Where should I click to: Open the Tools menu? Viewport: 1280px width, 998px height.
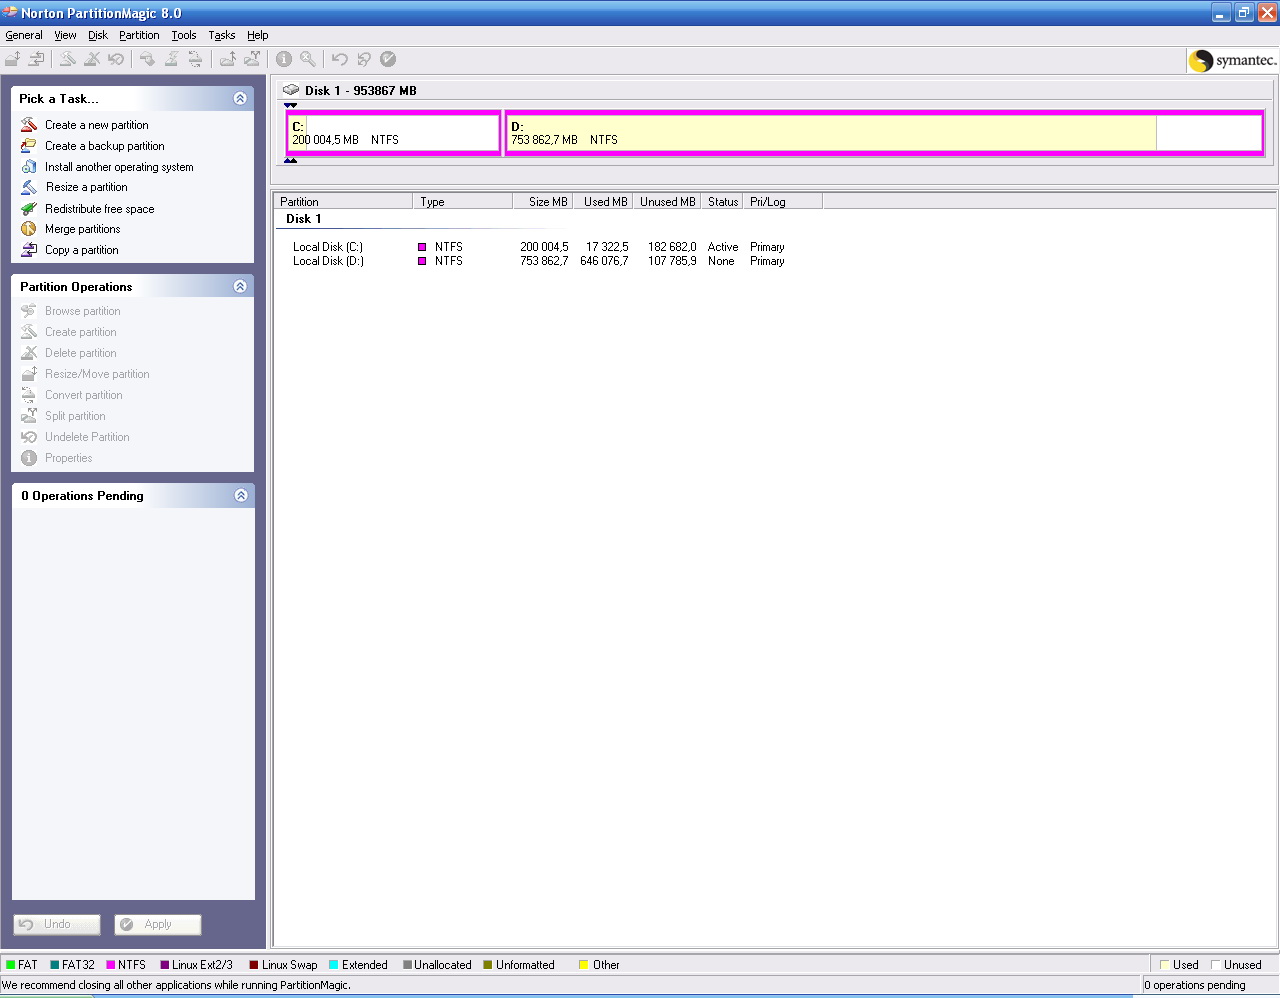click(x=183, y=35)
